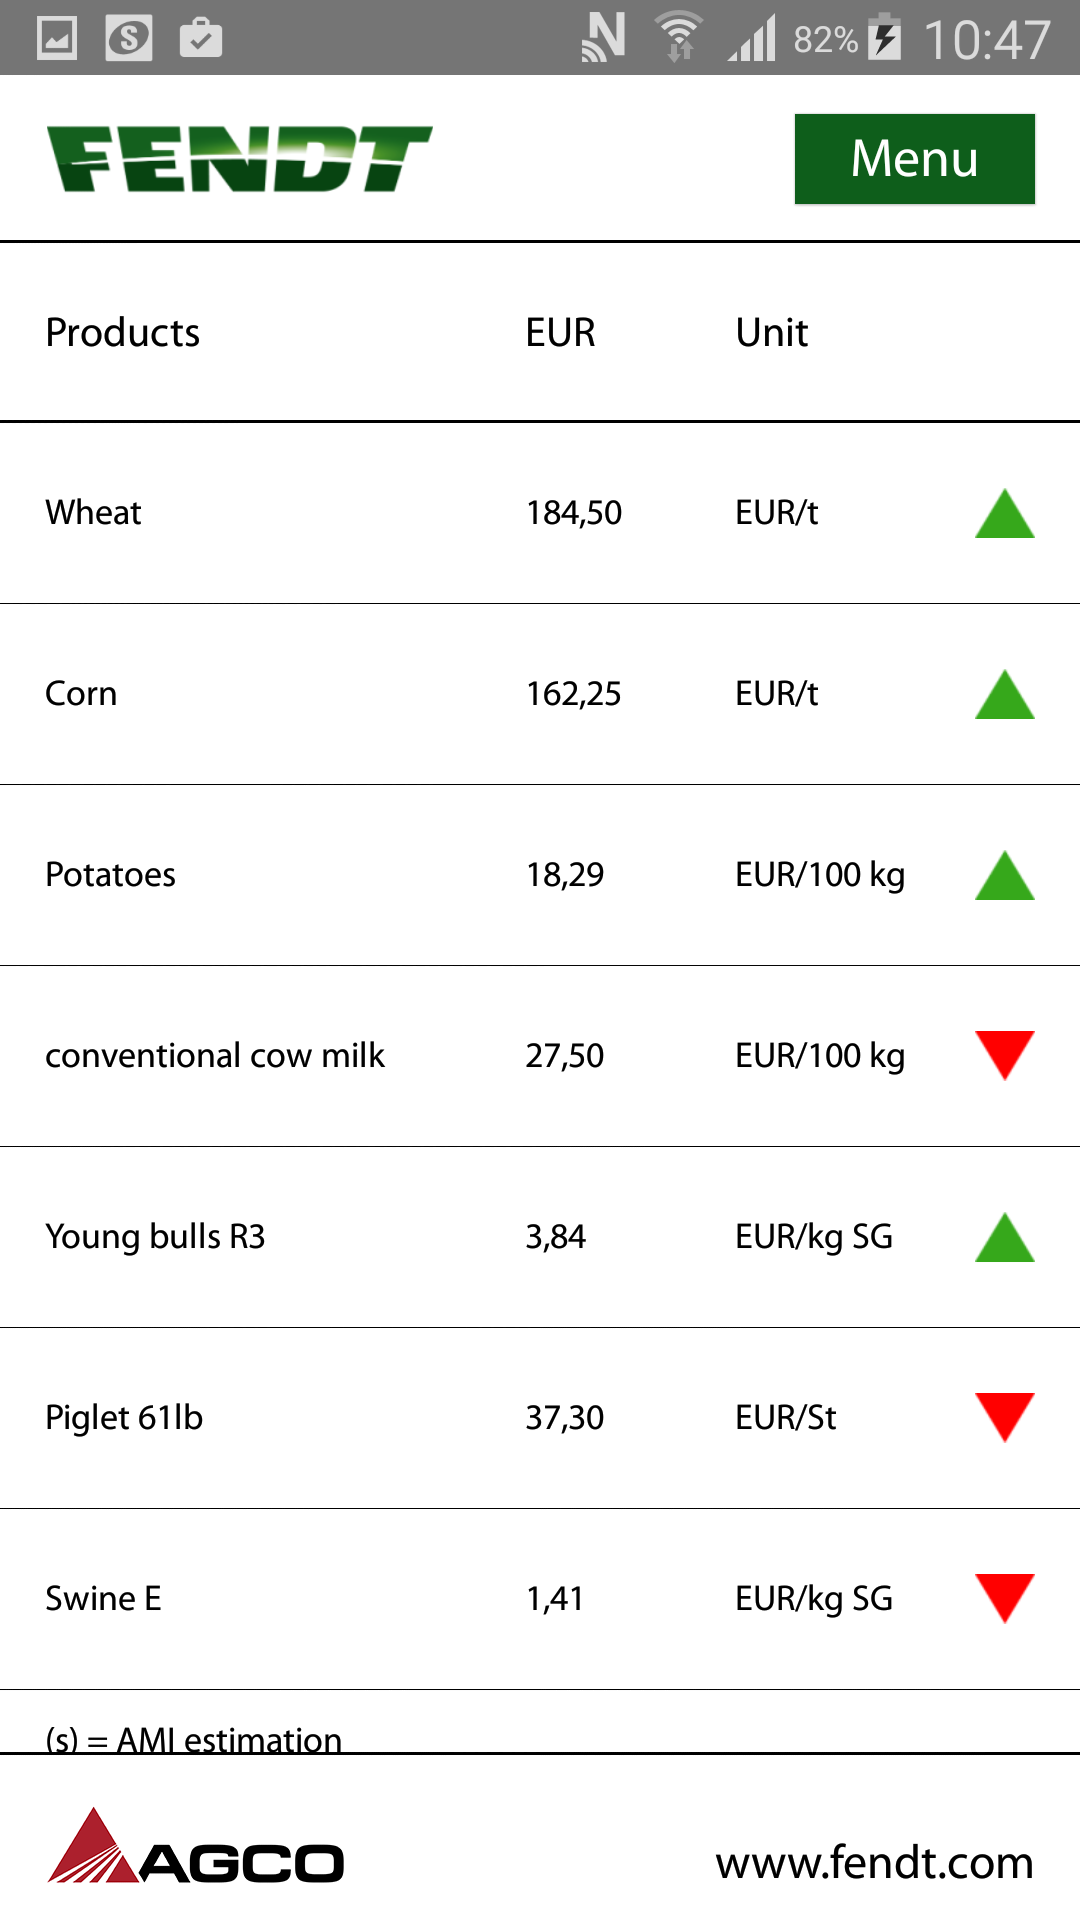This screenshot has width=1080, height=1920.
Task: Tap the Swine E price 1,41
Action: click(x=555, y=1599)
